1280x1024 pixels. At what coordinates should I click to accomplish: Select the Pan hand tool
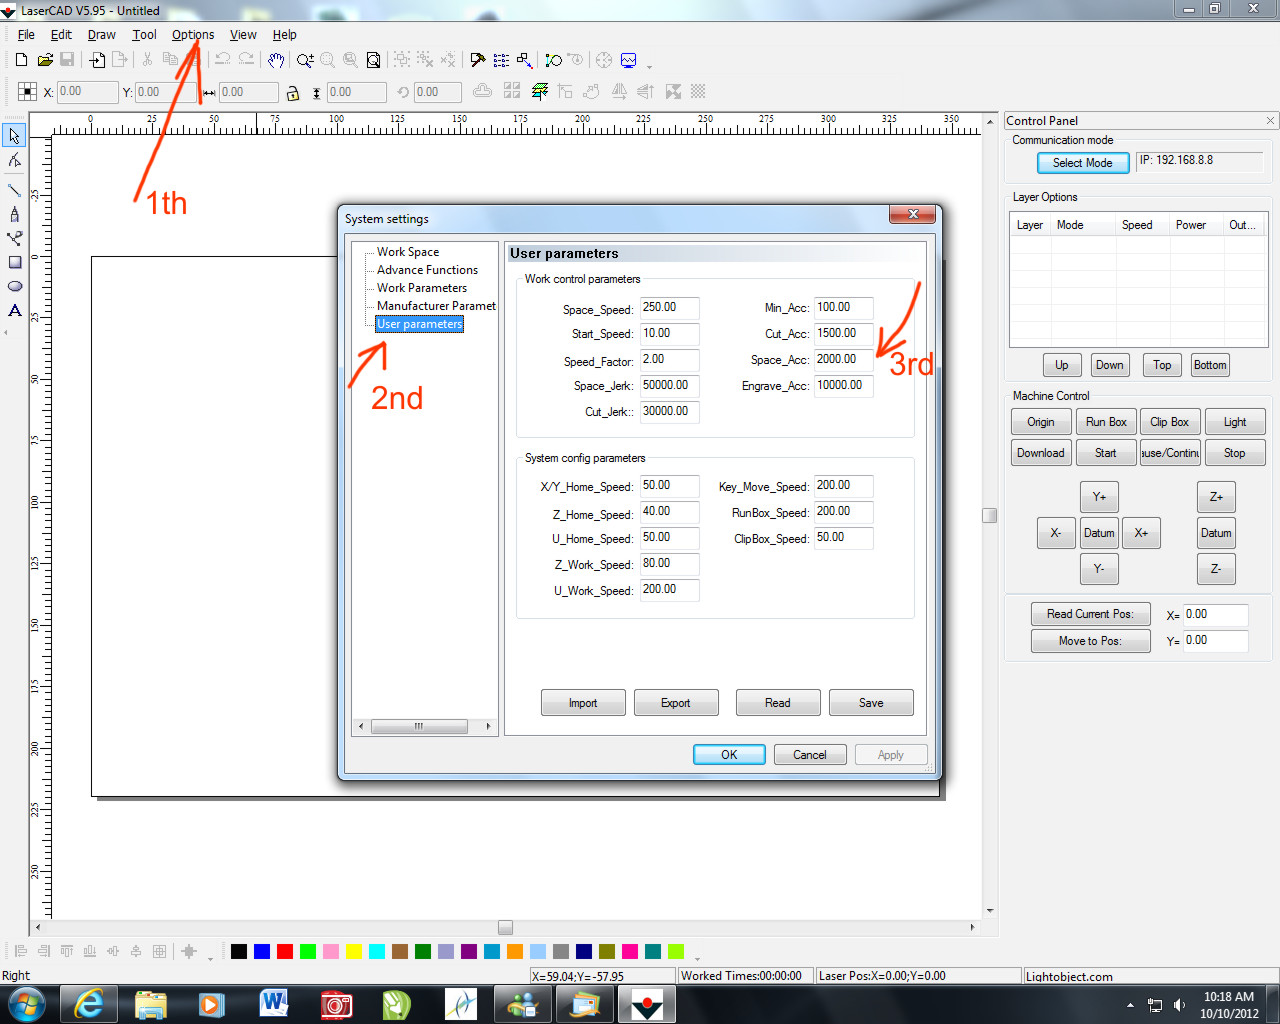(x=276, y=61)
